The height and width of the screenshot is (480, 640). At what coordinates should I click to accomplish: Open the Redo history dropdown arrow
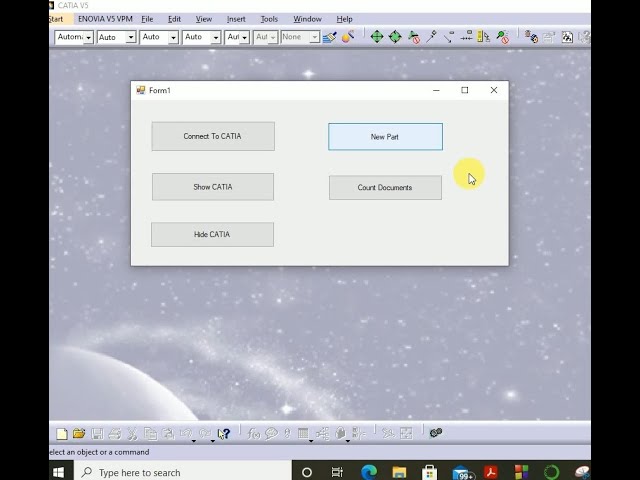tap(213, 441)
